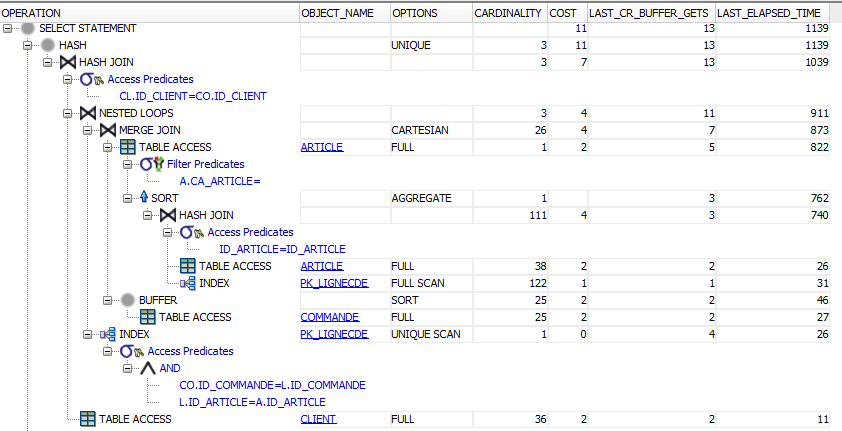The height and width of the screenshot is (431, 842).
Task: Collapse TABLE ACCESS ARTICLE node with cardinality 1
Action: tap(107, 148)
